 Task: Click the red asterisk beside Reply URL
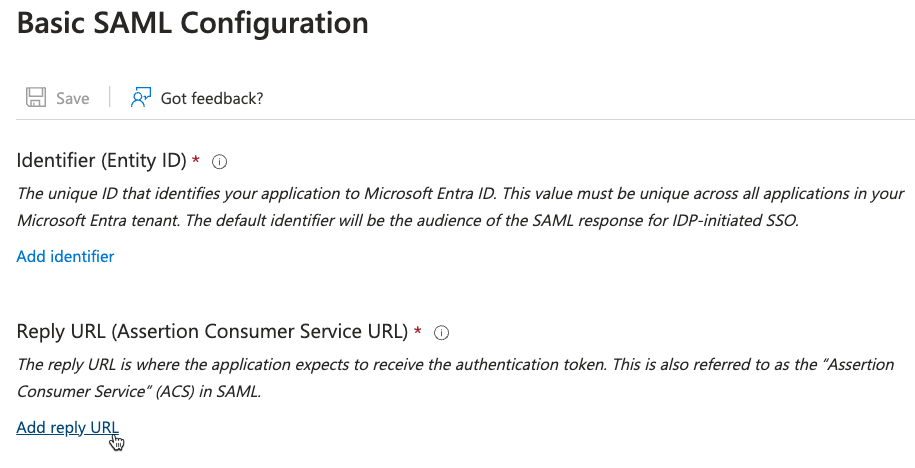[x=417, y=331]
